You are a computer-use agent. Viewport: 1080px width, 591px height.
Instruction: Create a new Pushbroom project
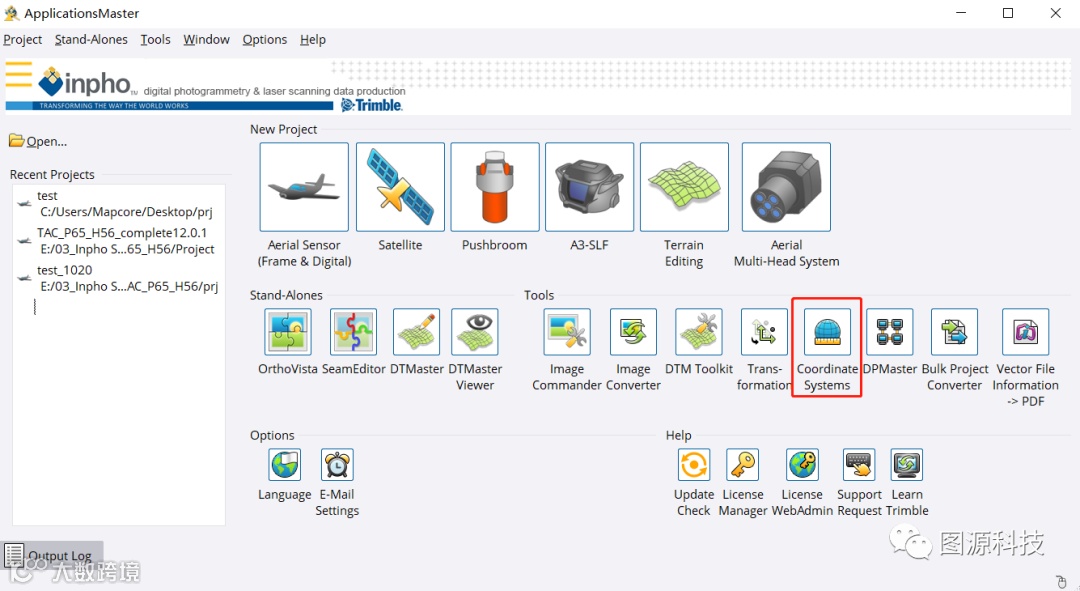pos(495,187)
